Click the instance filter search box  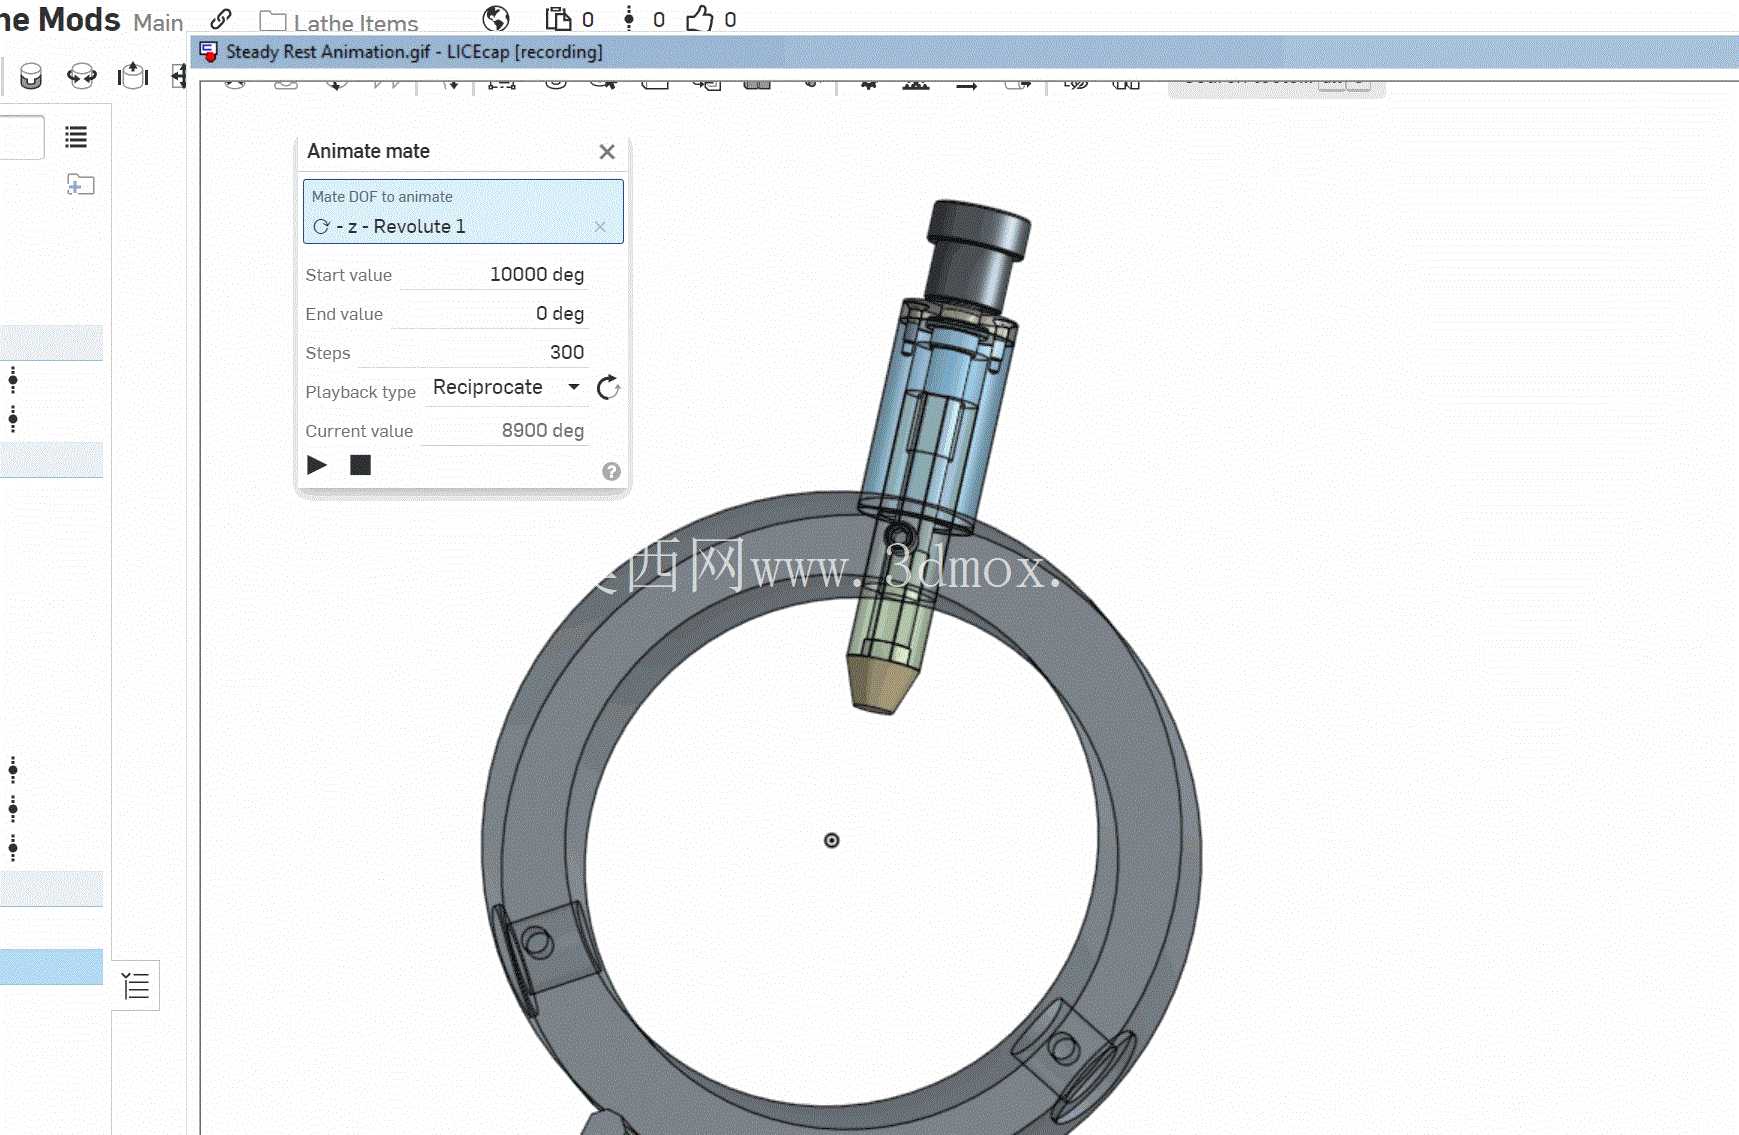coord(21,137)
